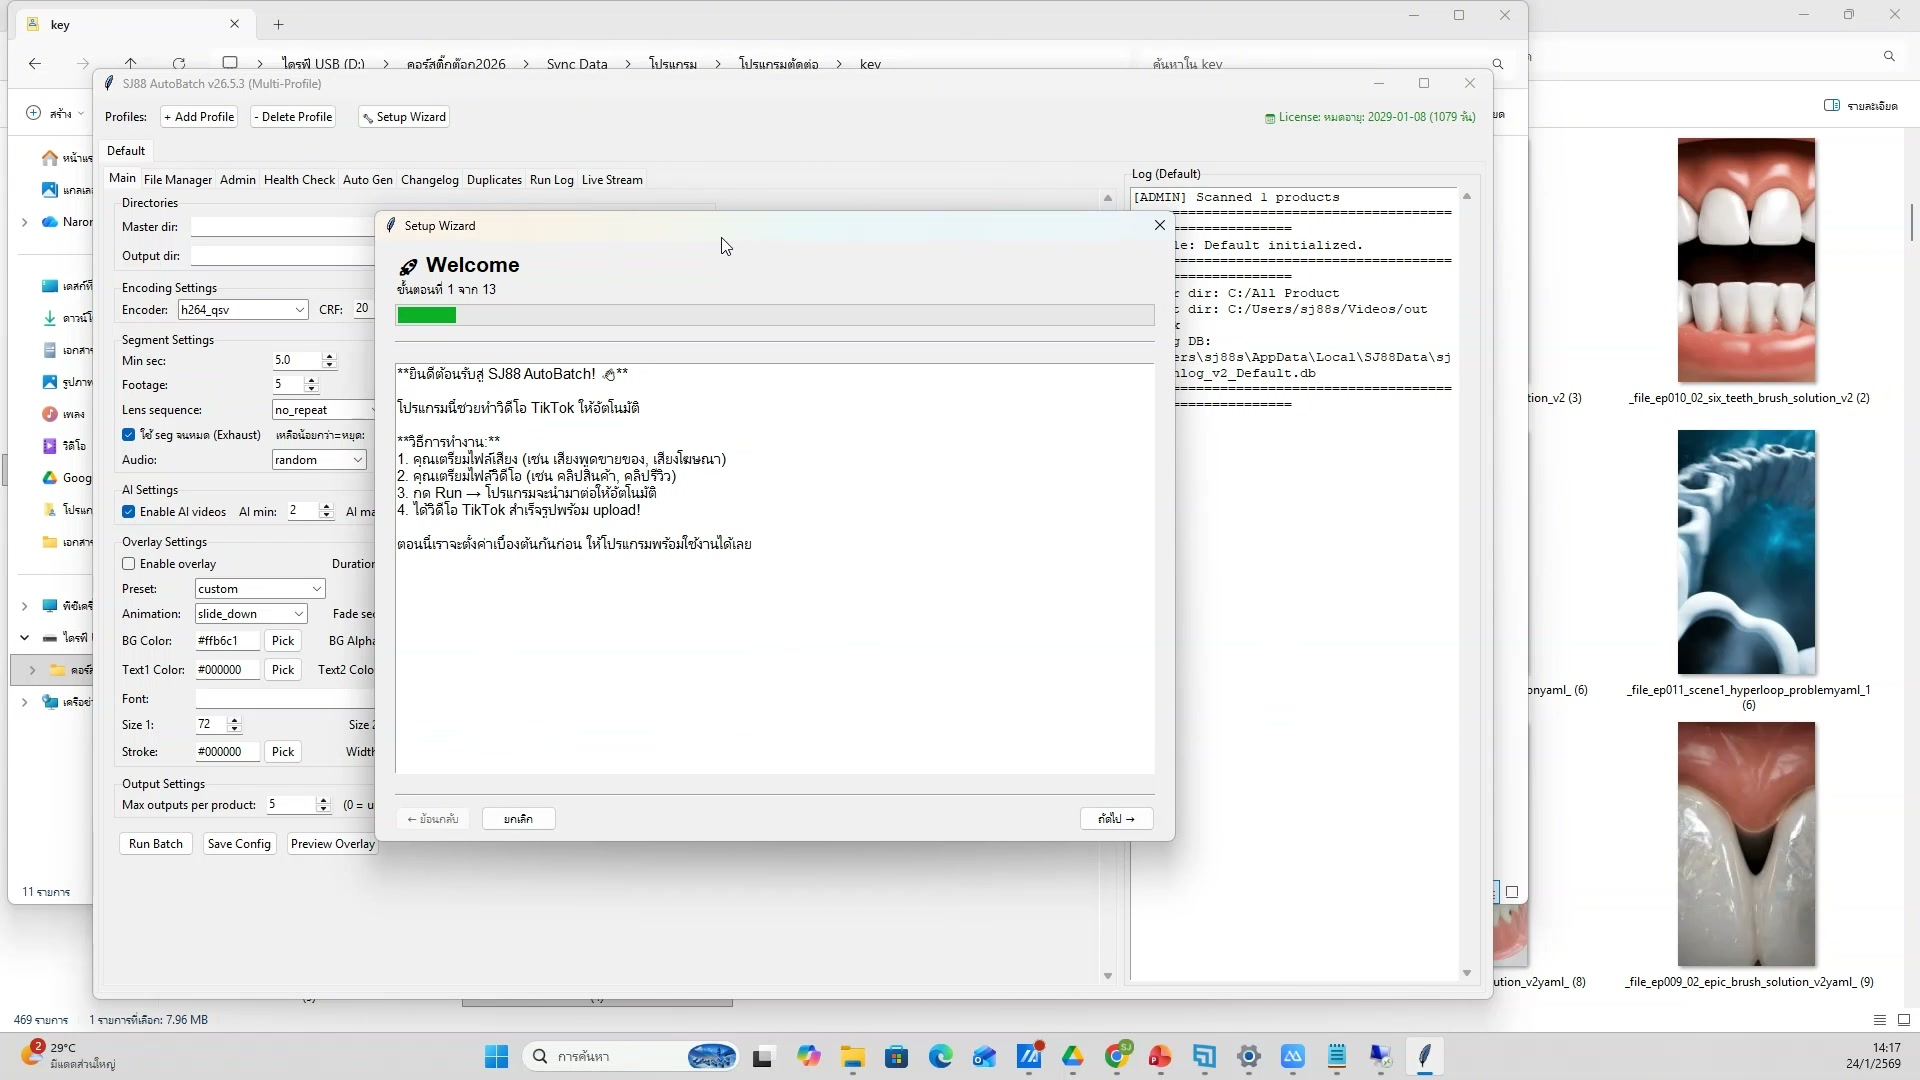Open the Live Stream tab
This screenshot has width=1920, height=1080.
coord(611,180)
